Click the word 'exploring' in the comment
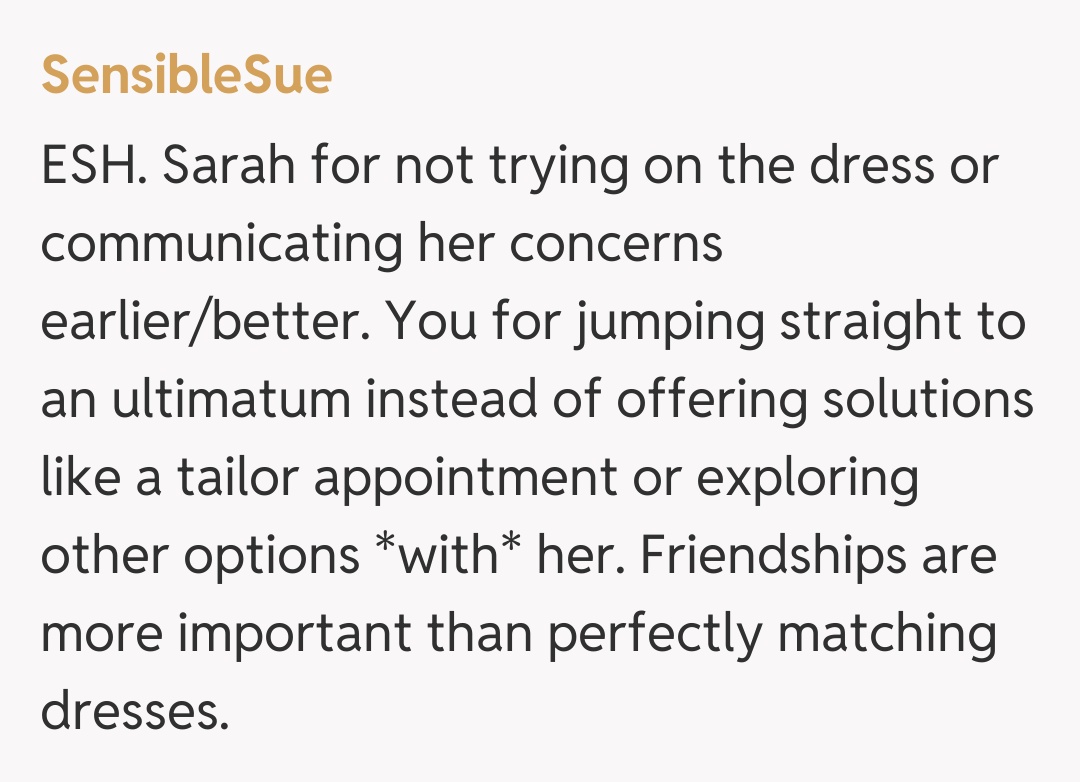The height and width of the screenshot is (782, 1080). coord(807,480)
